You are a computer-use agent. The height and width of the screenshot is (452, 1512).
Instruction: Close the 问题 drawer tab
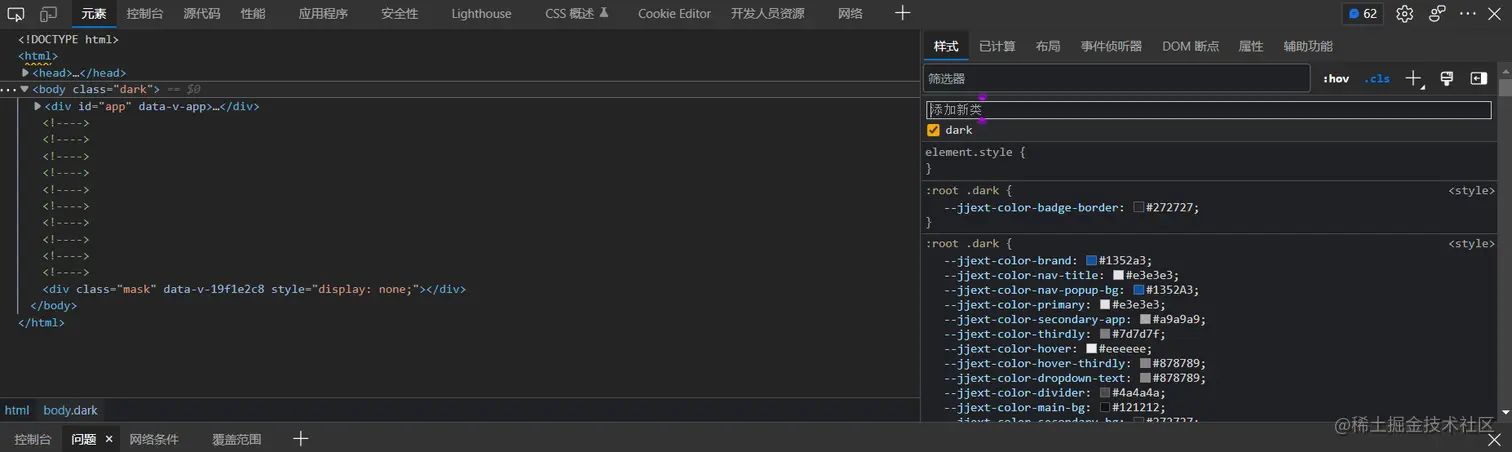coord(109,439)
